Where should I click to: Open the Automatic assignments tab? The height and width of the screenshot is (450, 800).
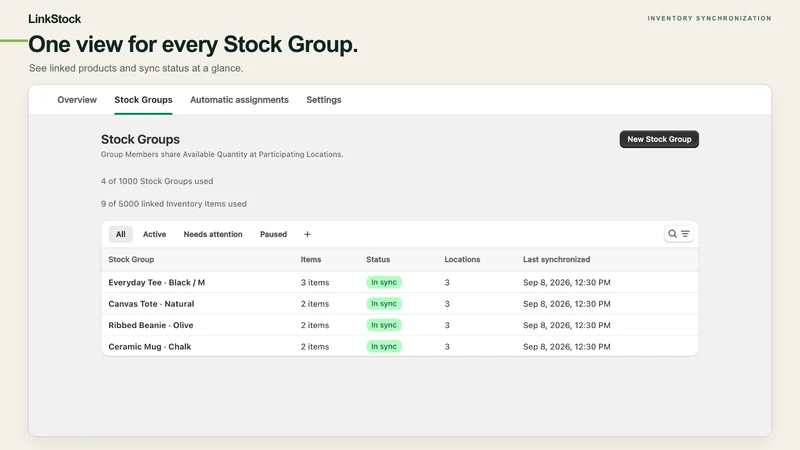239,100
